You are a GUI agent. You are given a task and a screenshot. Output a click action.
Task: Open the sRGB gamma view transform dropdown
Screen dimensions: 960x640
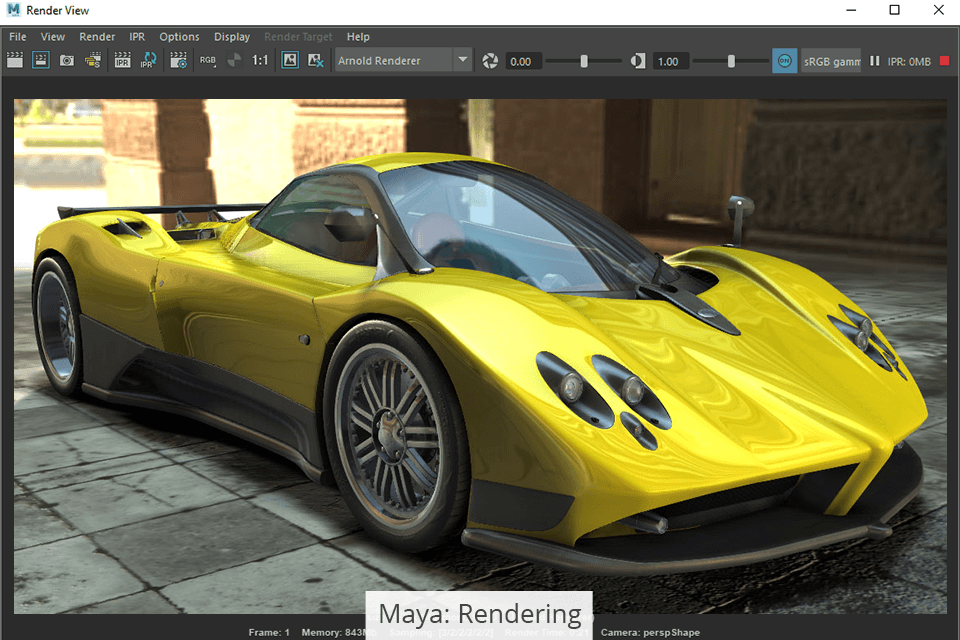tap(831, 61)
